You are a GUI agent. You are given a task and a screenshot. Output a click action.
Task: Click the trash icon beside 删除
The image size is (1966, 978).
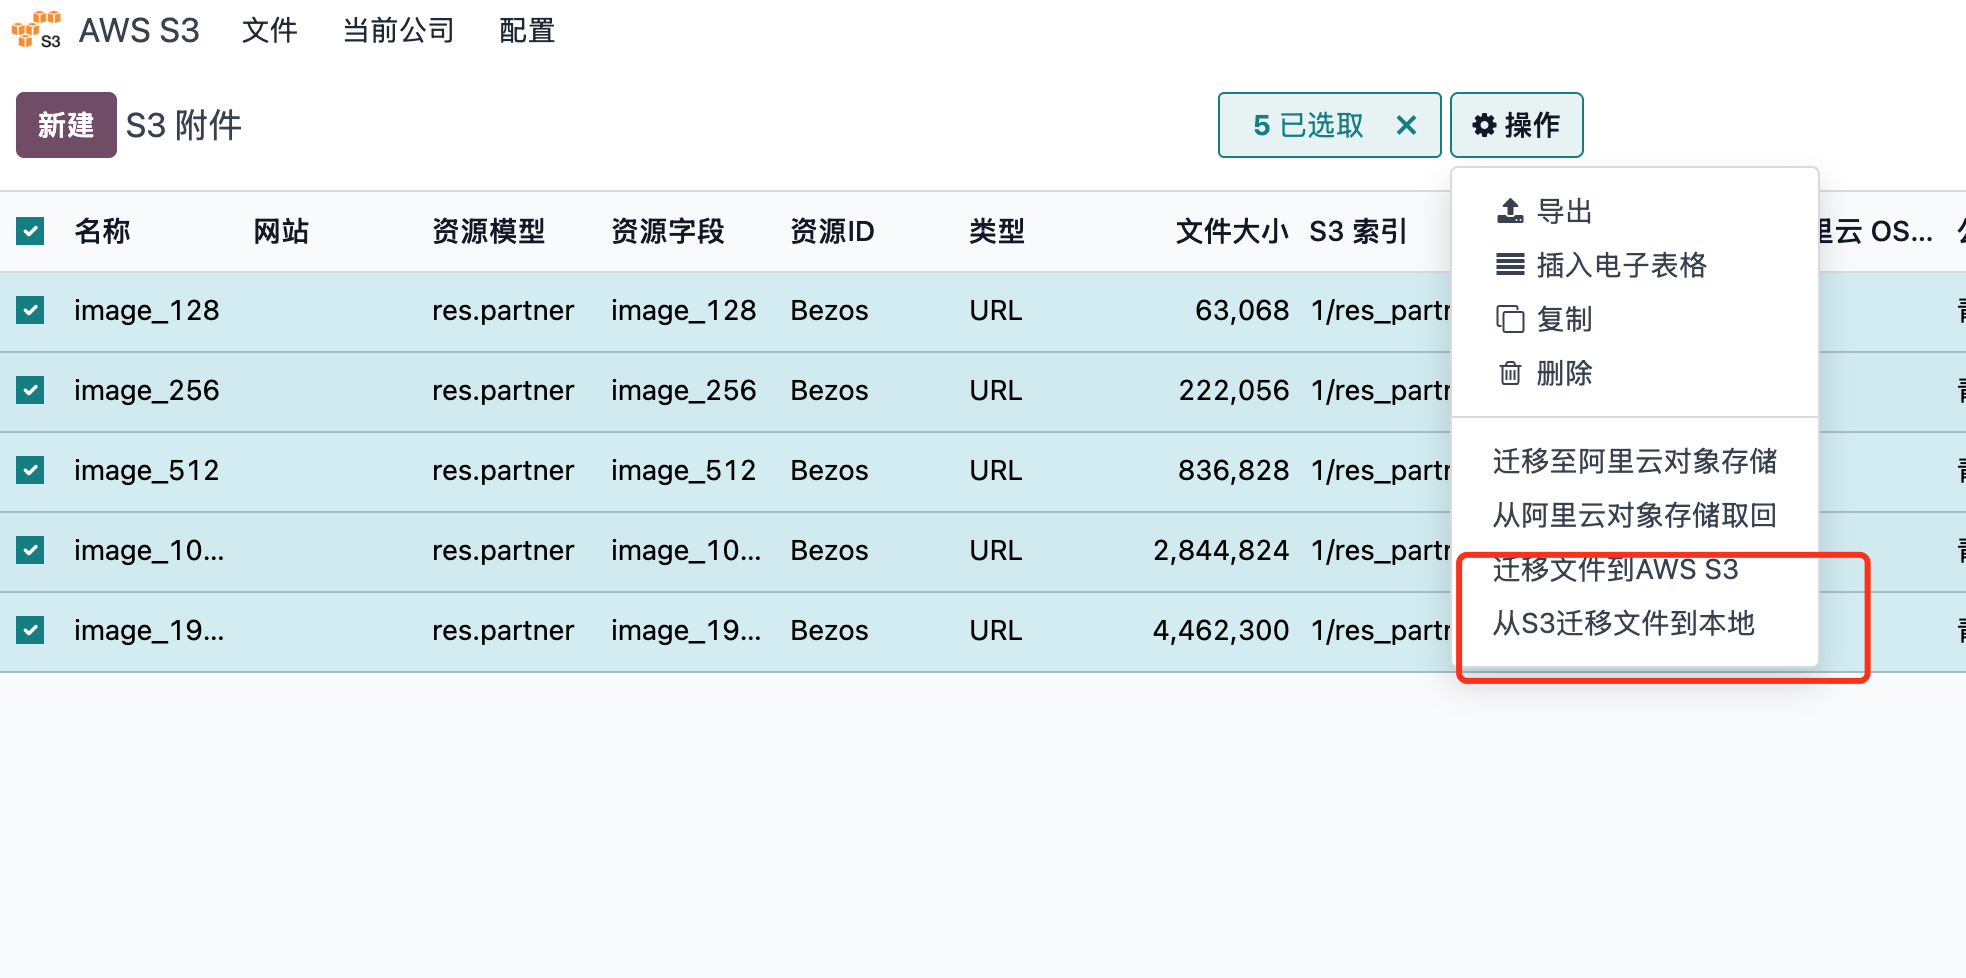(x=1510, y=373)
